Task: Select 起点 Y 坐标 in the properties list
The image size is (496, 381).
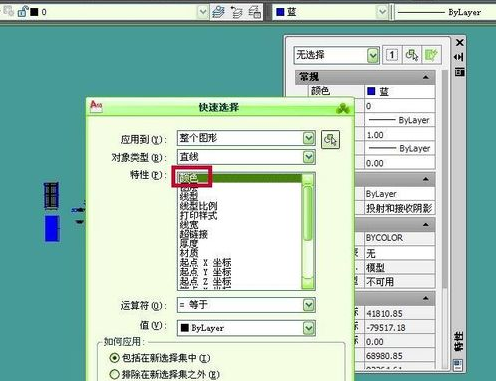Action: [206, 272]
